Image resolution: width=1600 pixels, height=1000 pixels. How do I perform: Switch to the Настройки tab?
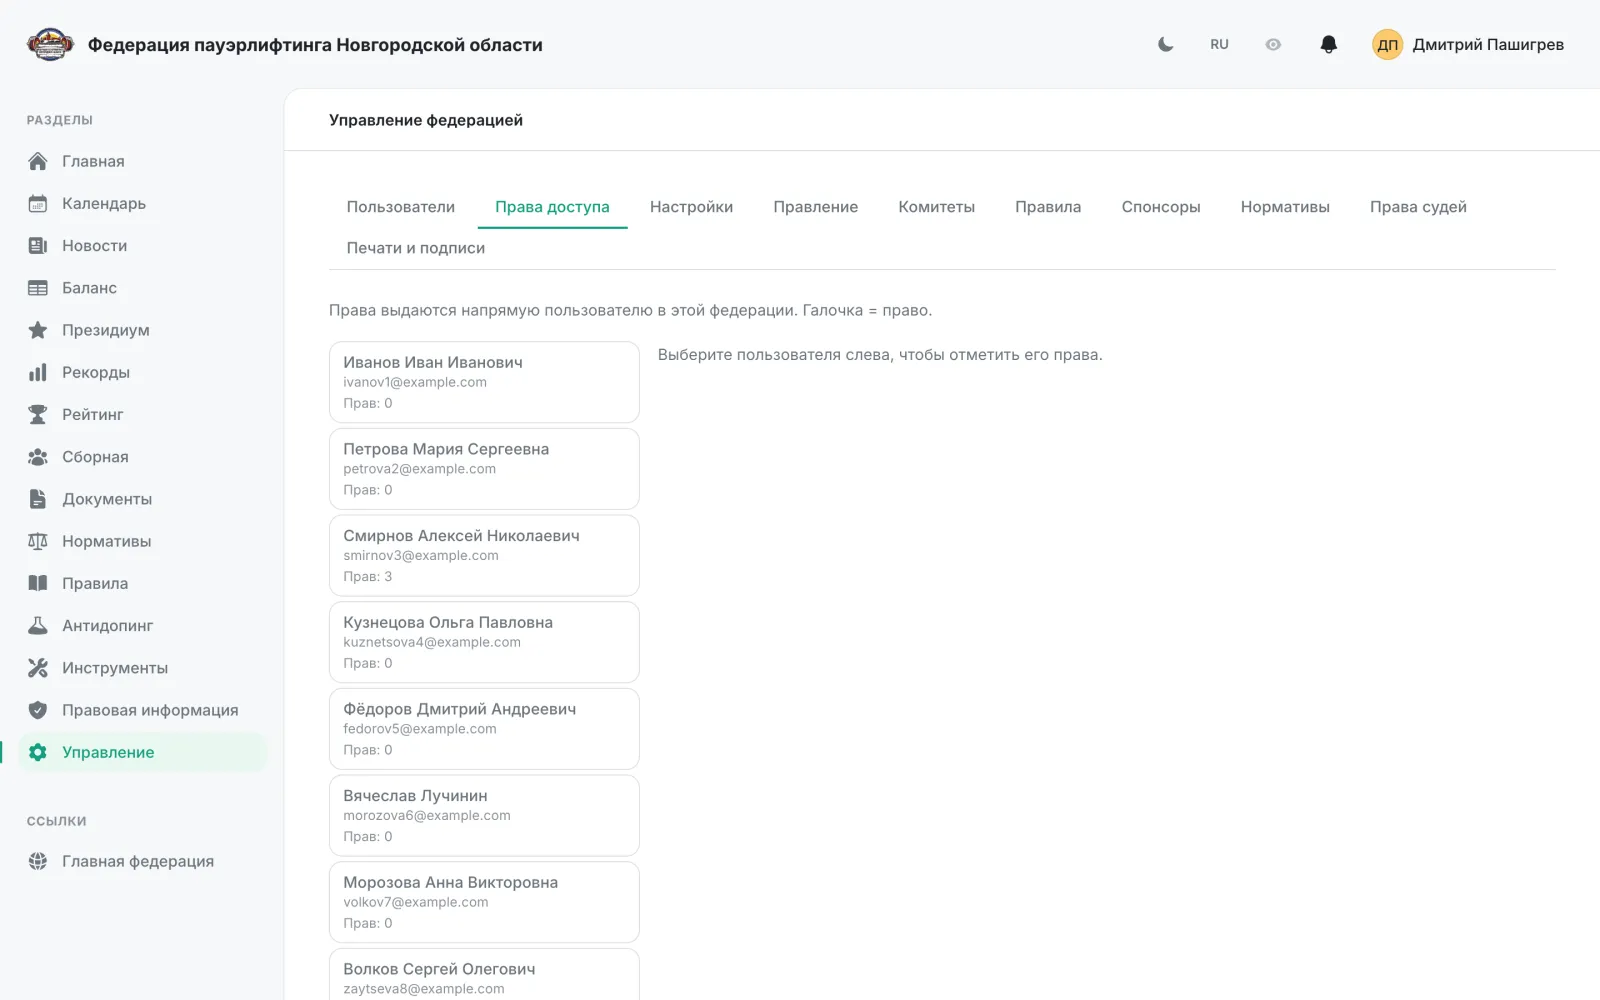click(x=691, y=207)
